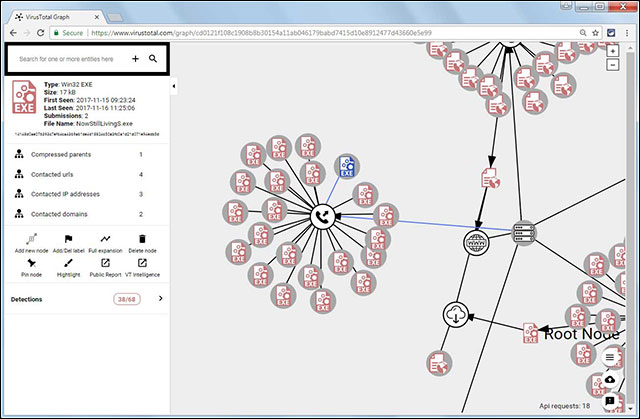Select document node below cloud download node

pyautogui.click(x=439, y=363)
